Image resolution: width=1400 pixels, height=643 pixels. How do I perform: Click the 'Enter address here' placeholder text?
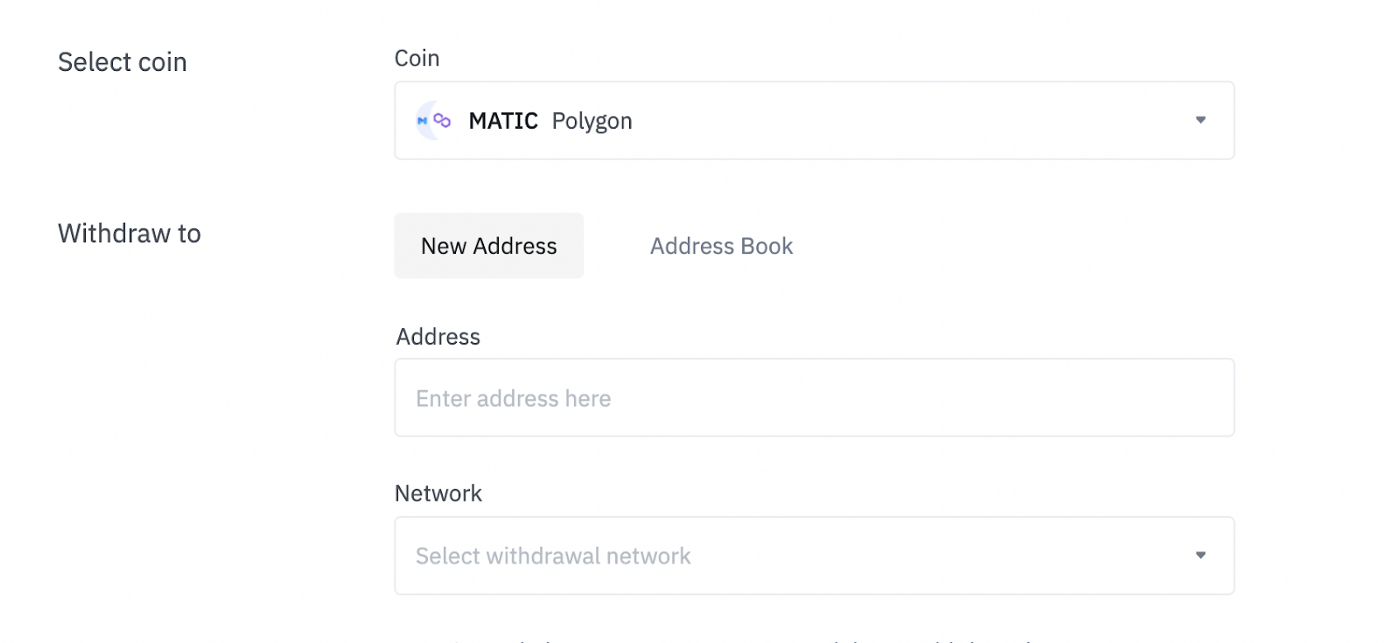[513, 398]
